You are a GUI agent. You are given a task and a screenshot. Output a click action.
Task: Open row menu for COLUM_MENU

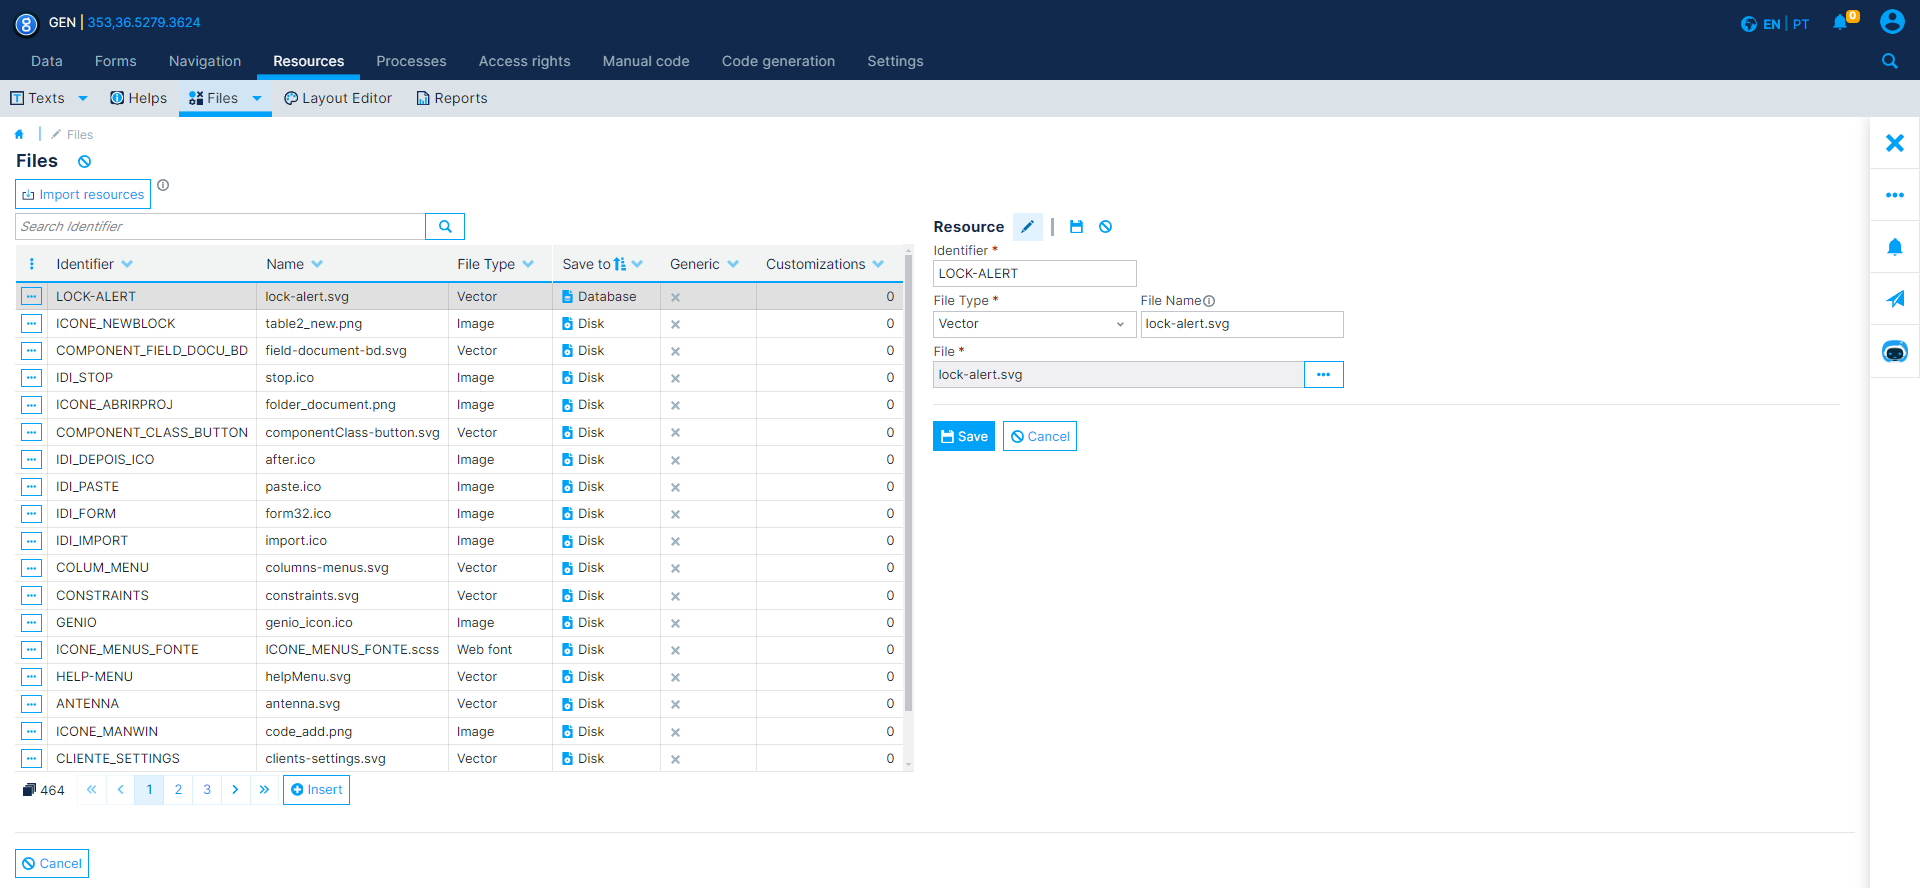tap(32, 568)
